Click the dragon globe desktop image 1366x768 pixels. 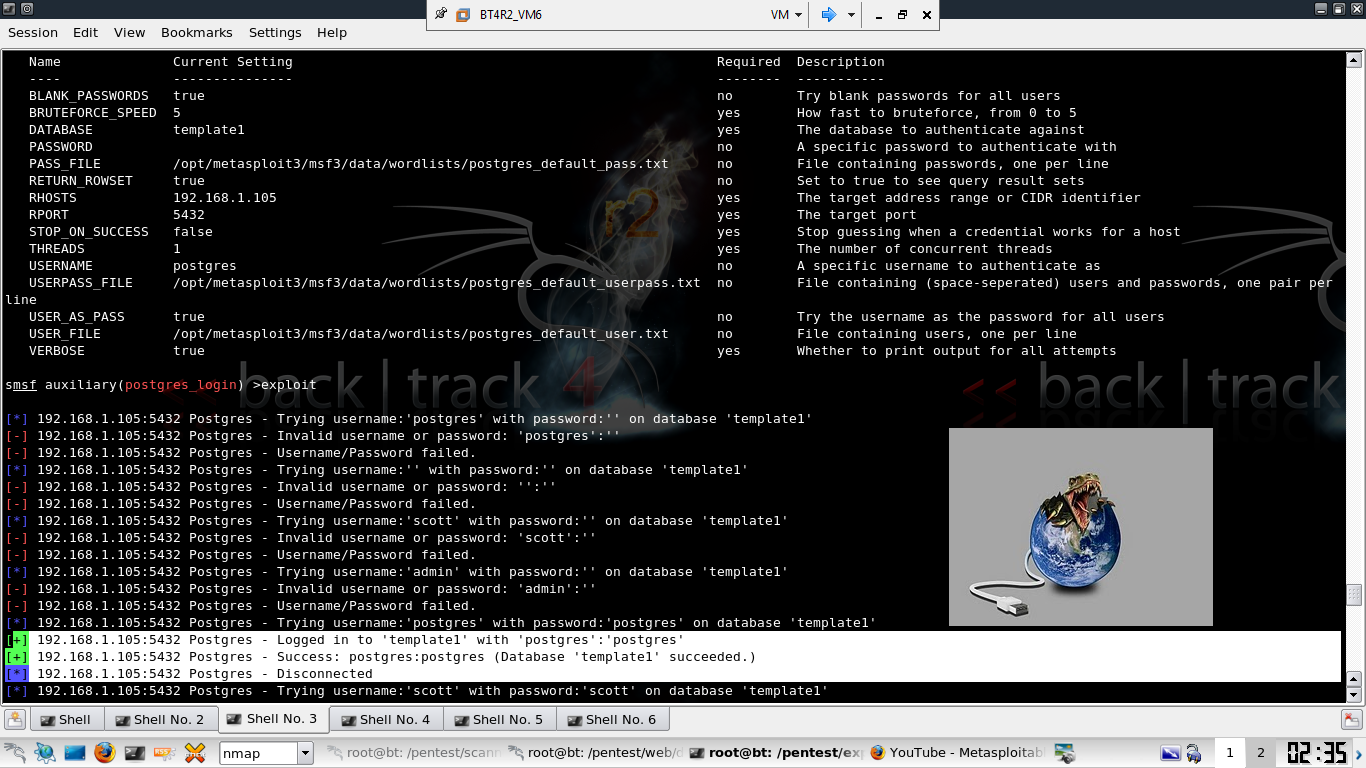[1080, 527]
